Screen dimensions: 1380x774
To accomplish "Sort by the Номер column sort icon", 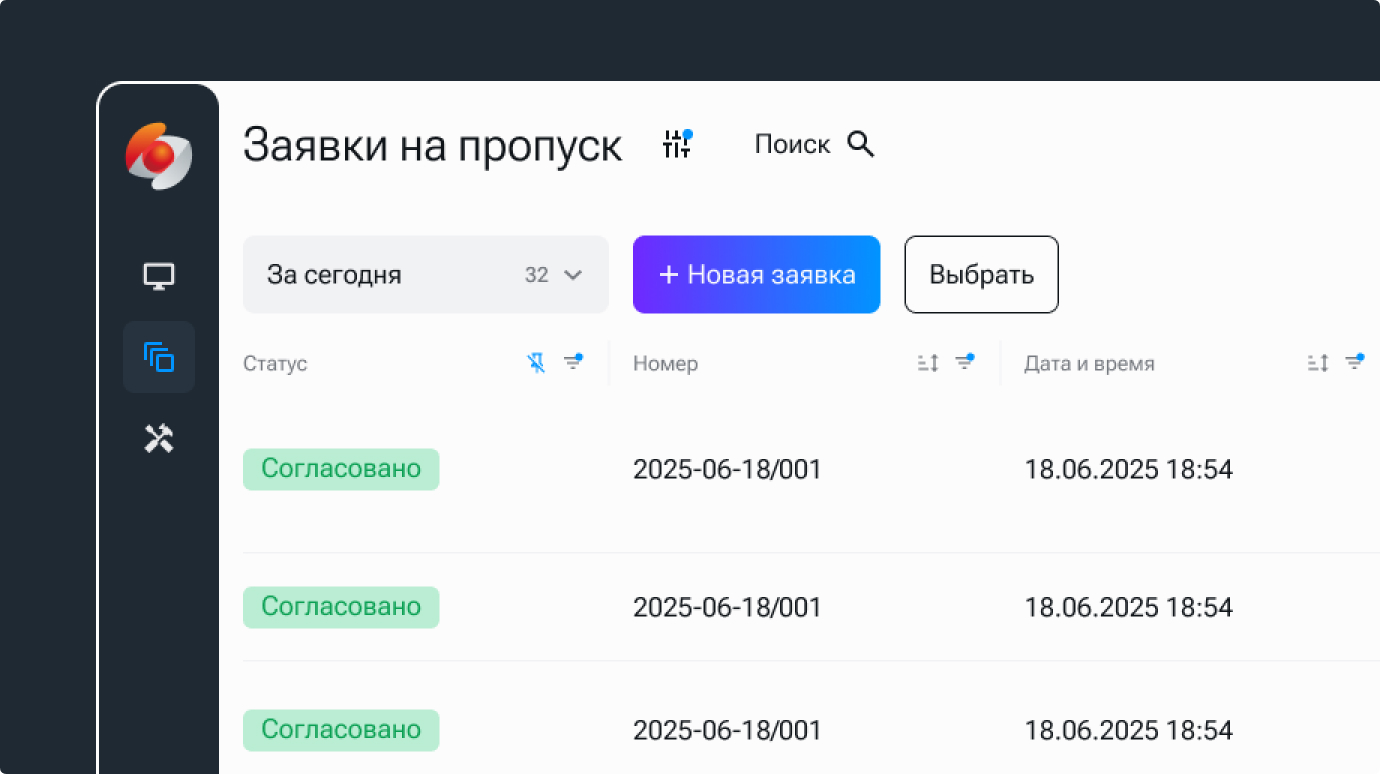I will 928,363.
